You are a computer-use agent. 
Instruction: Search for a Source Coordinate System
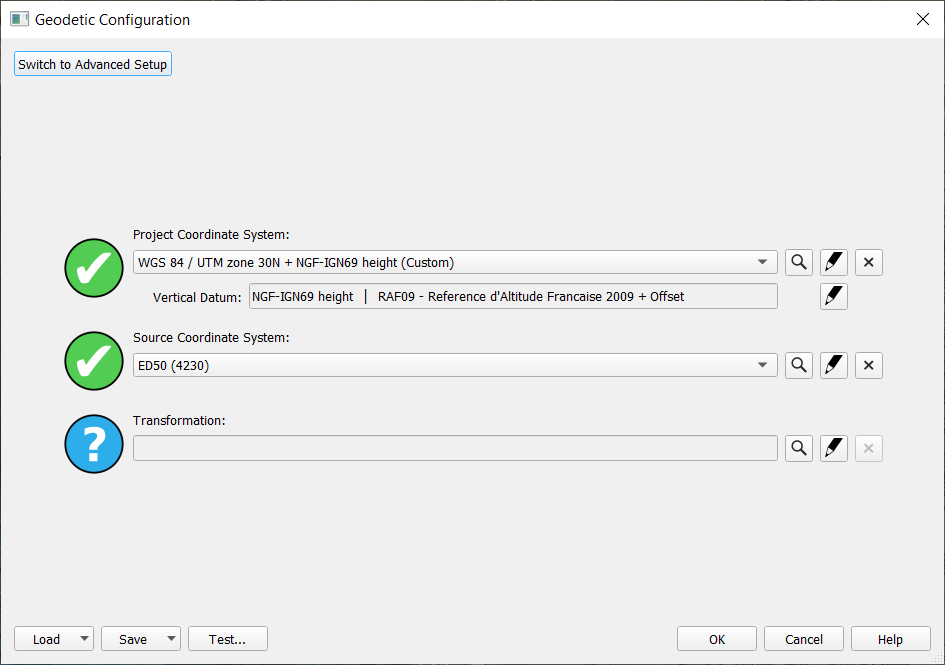[798, 365]
